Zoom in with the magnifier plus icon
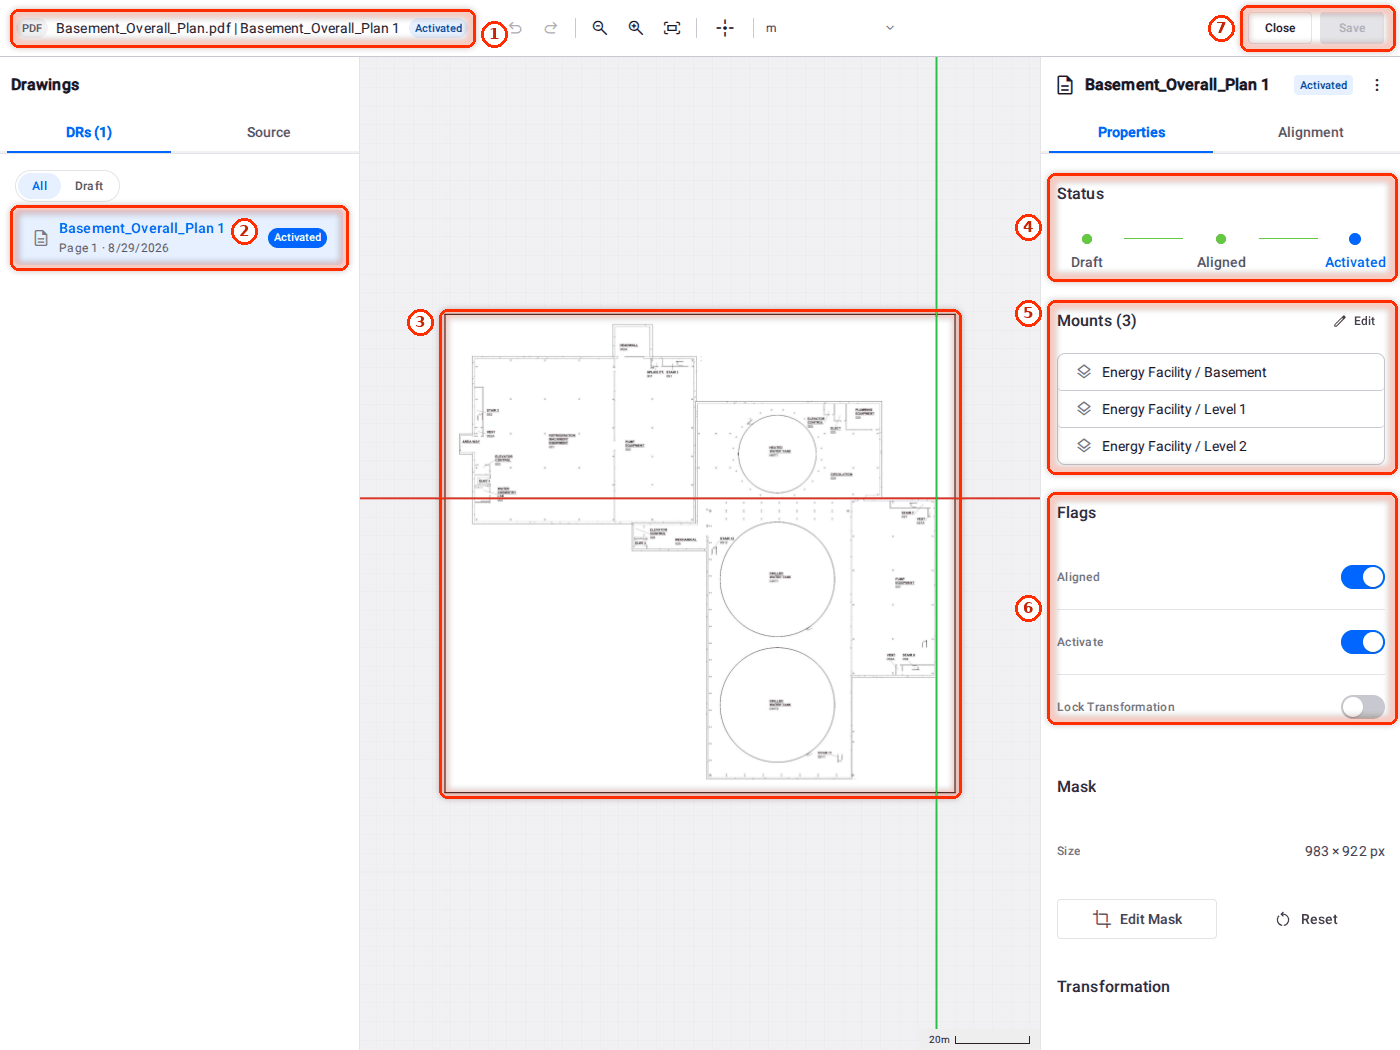 point(636,28)
